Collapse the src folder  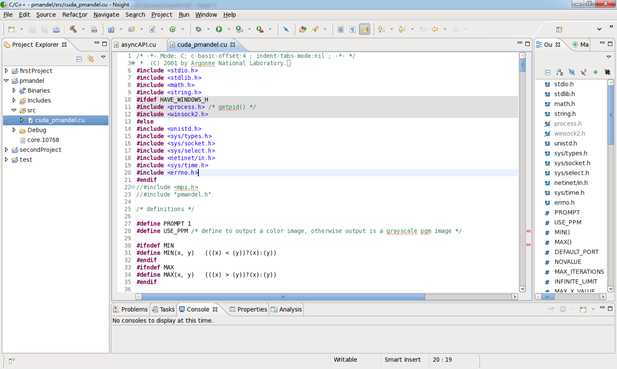[x=14, y=110]
